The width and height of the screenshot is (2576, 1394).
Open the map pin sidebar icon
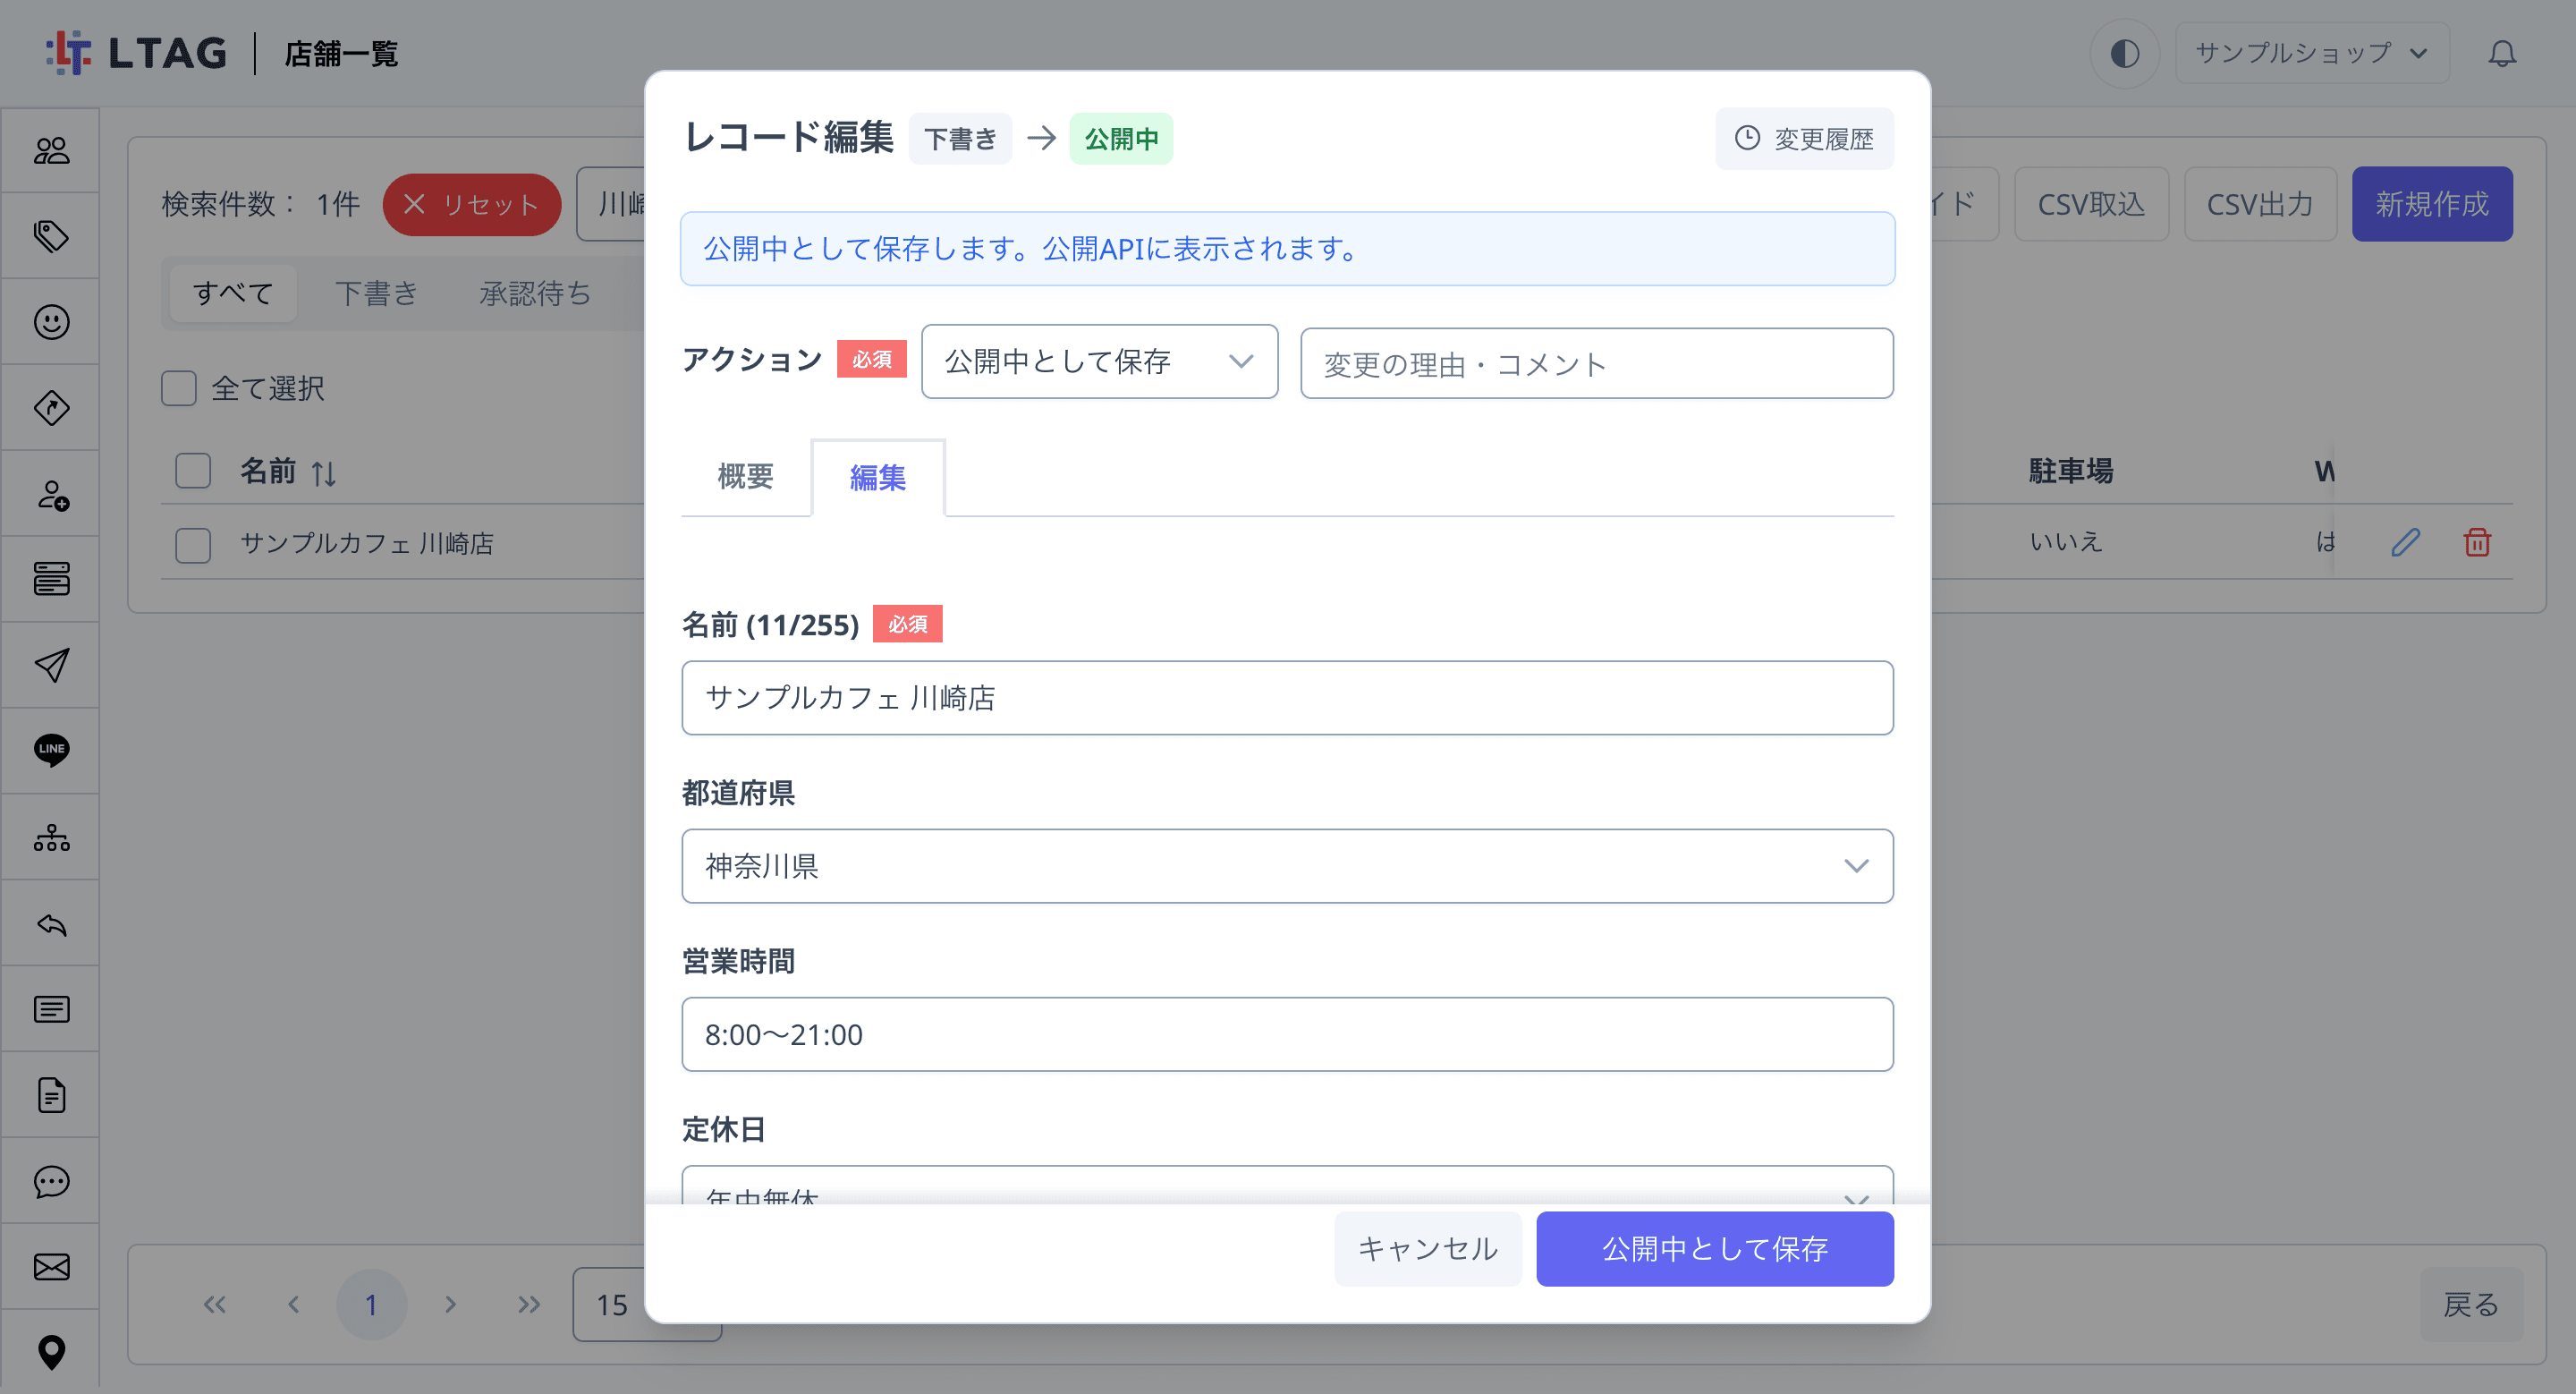tap(51, 1353)
